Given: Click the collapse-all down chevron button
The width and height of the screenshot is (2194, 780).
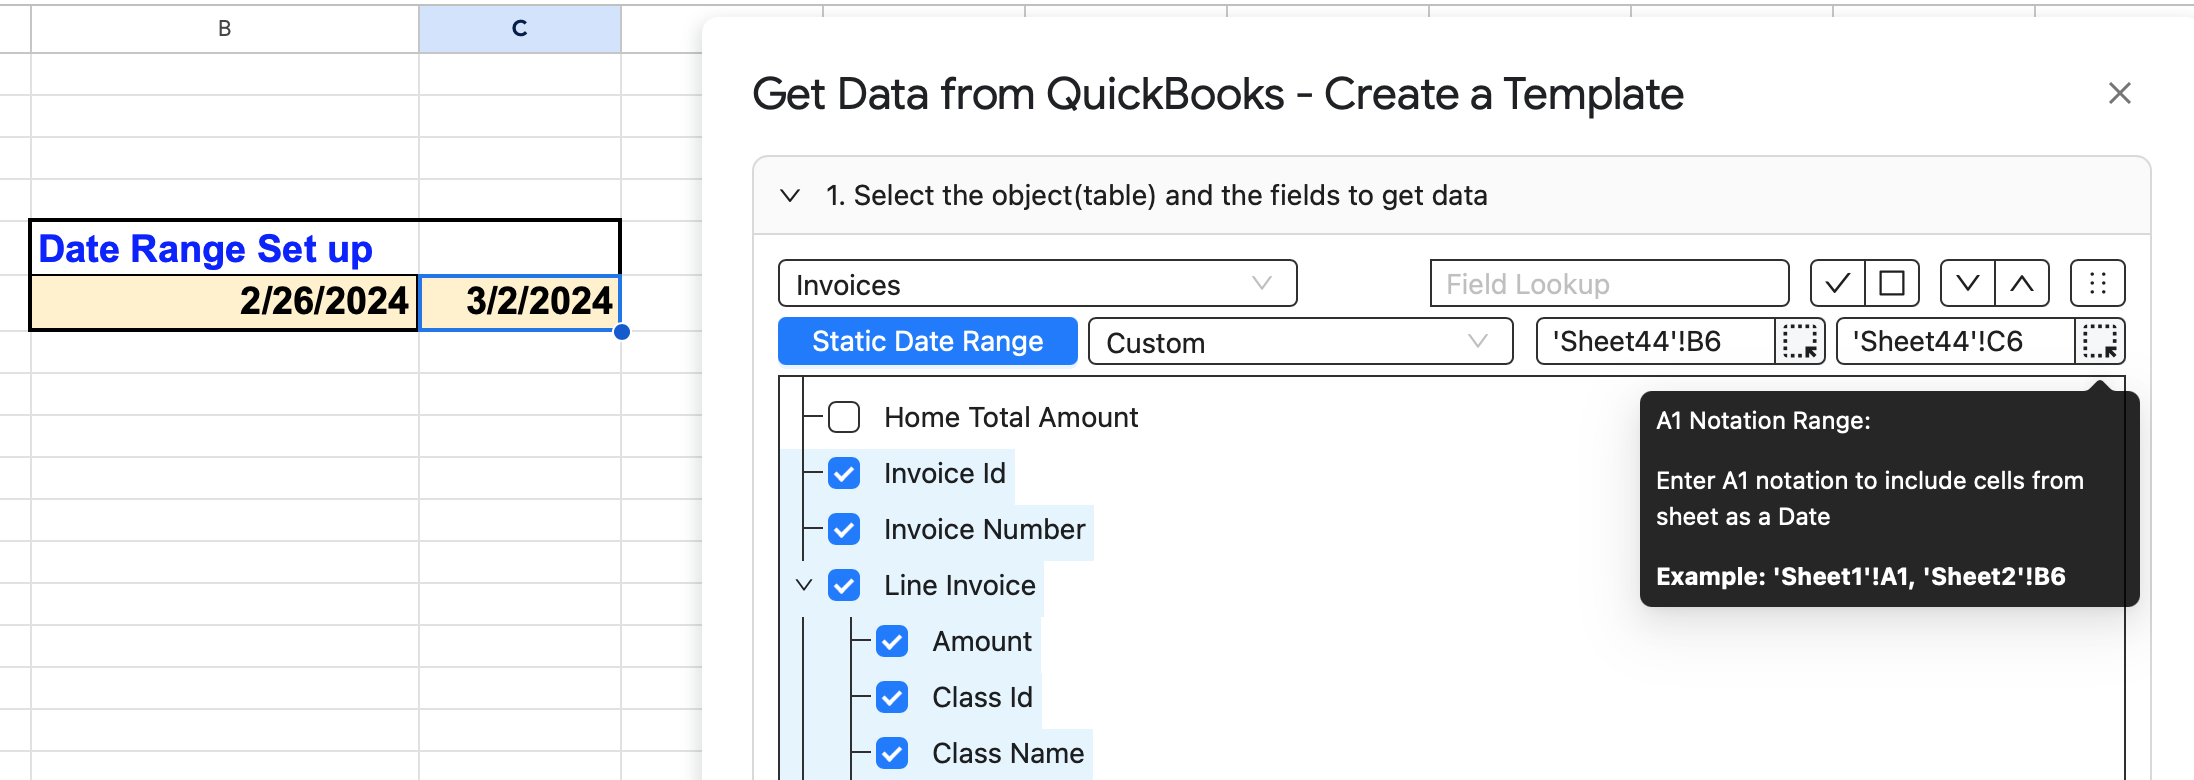Looking at the screenshot, I should [x=1968, y=284].
